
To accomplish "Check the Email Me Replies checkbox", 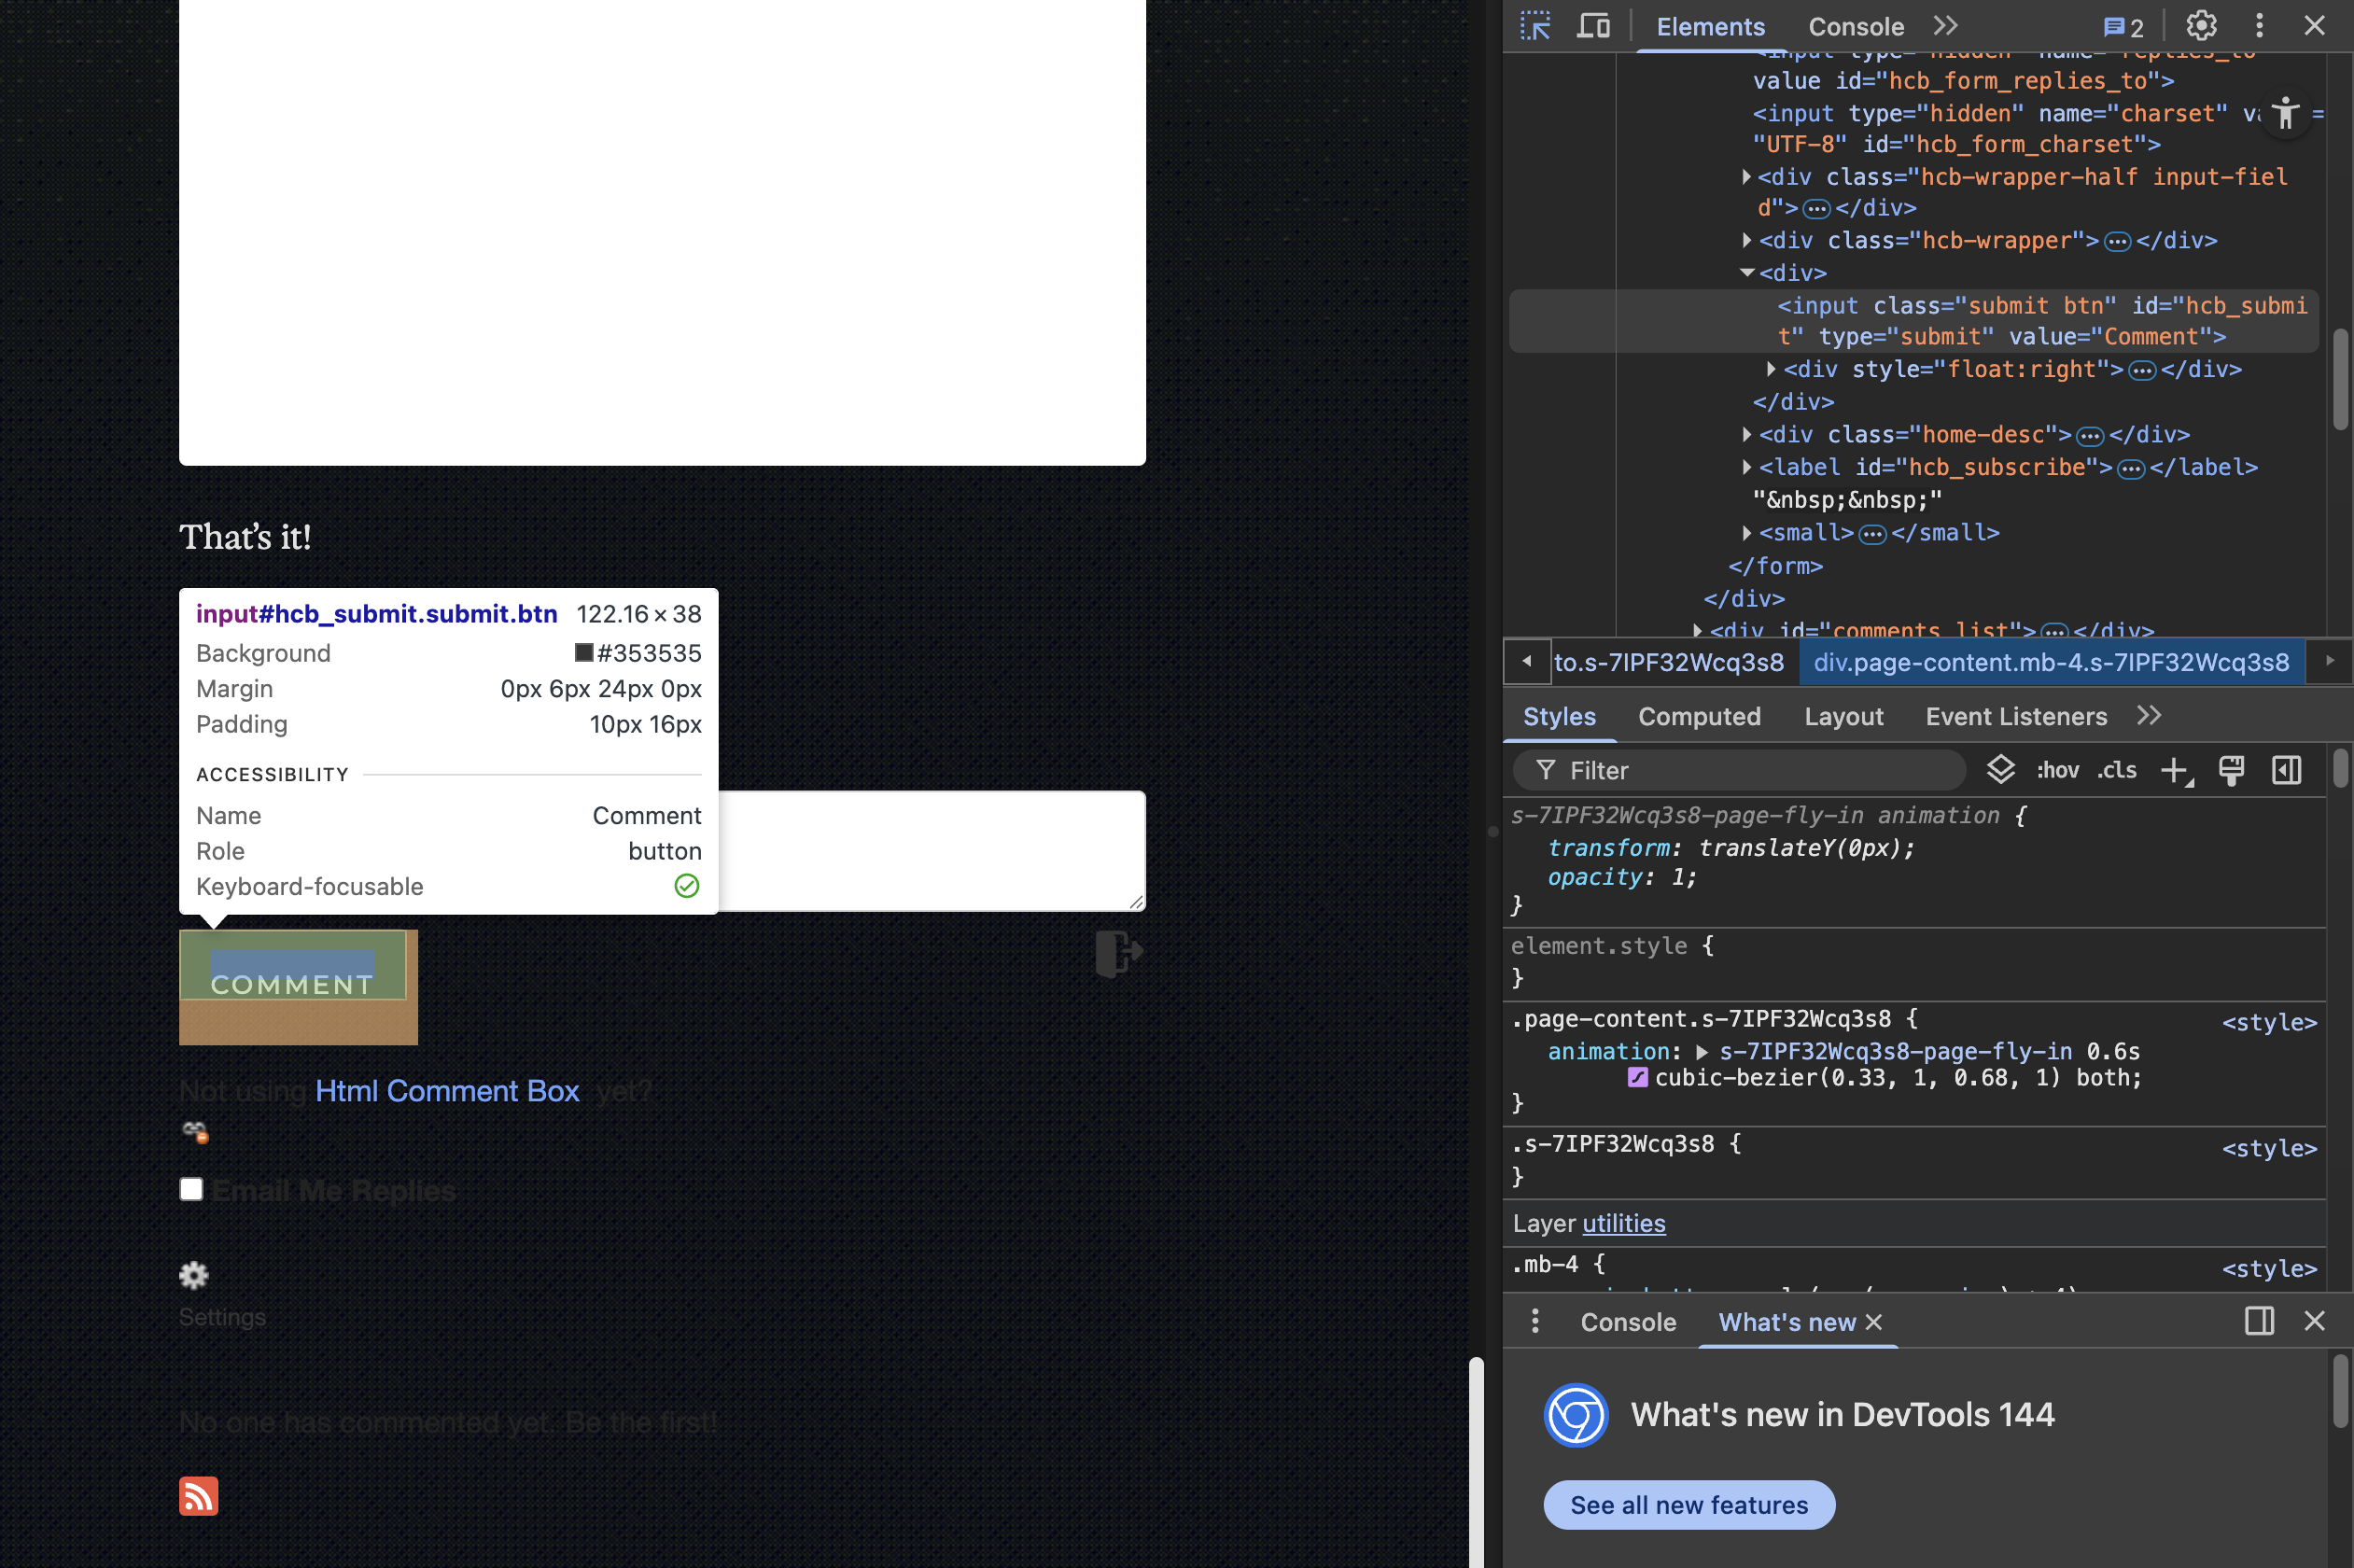I will point(191,1189).
